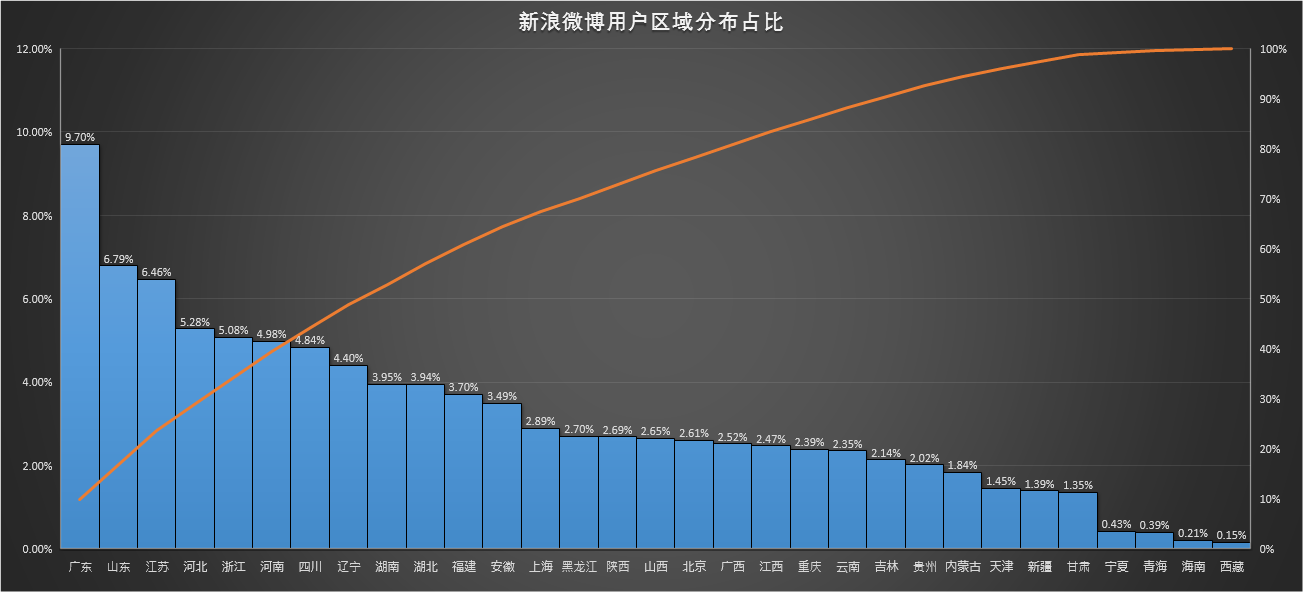
Task: Select the 2.52% data label
Action: (x=733, y=437)
